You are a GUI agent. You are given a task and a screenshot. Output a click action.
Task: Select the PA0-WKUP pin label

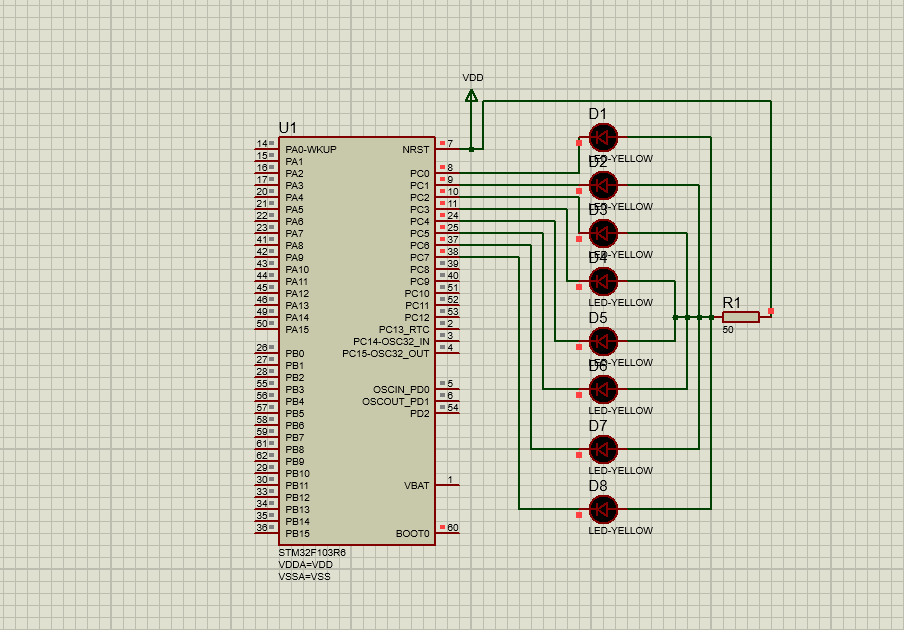[x=311, y=149]
